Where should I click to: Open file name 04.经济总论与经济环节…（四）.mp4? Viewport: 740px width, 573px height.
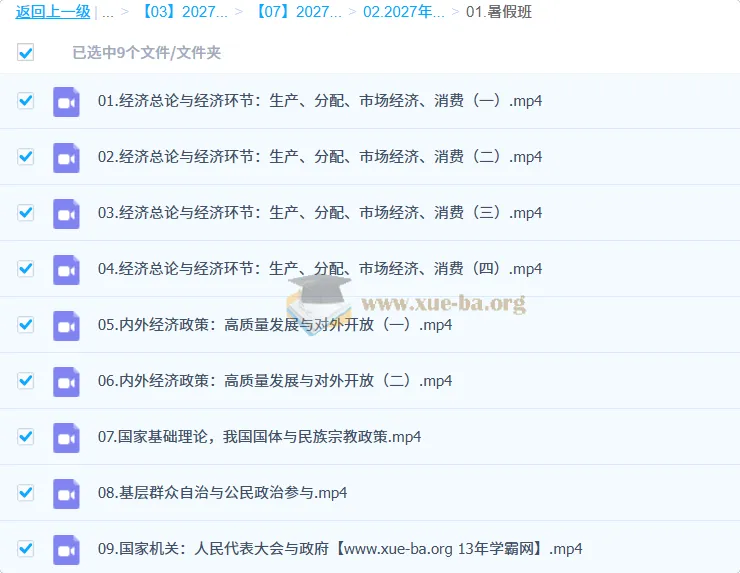point(320,269)
